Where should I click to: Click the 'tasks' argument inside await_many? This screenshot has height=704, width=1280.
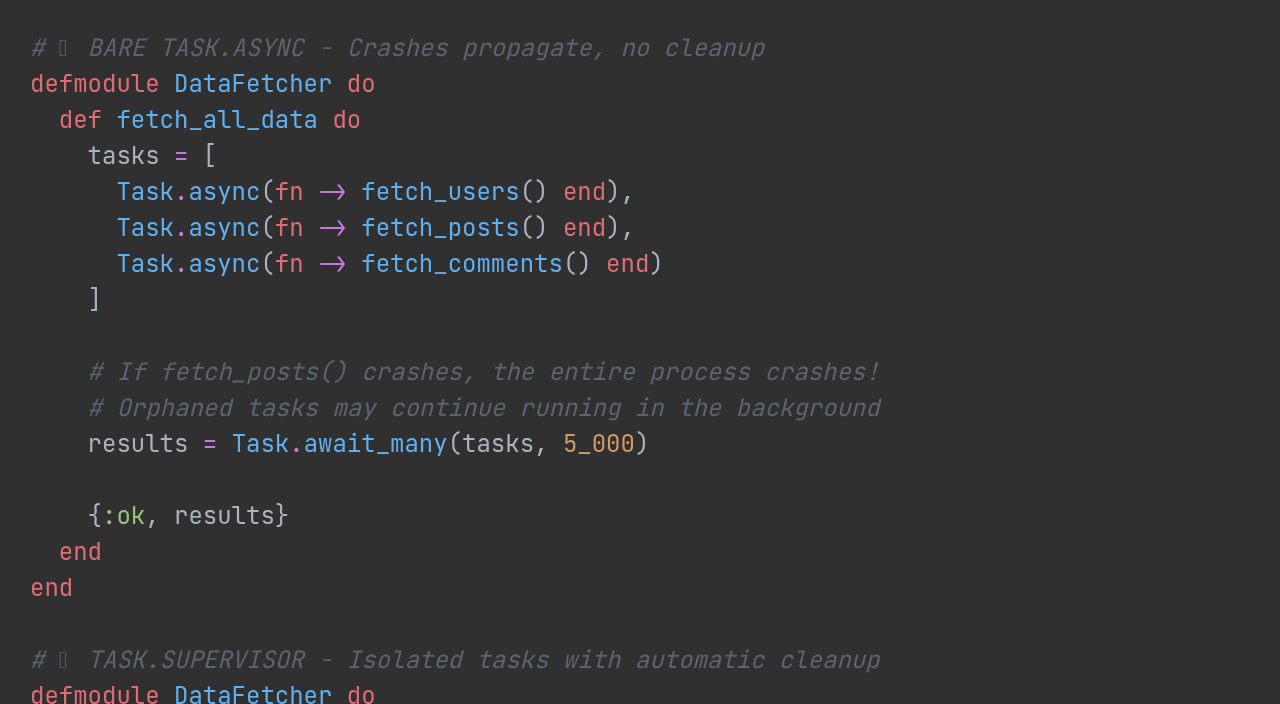point(497,444)
